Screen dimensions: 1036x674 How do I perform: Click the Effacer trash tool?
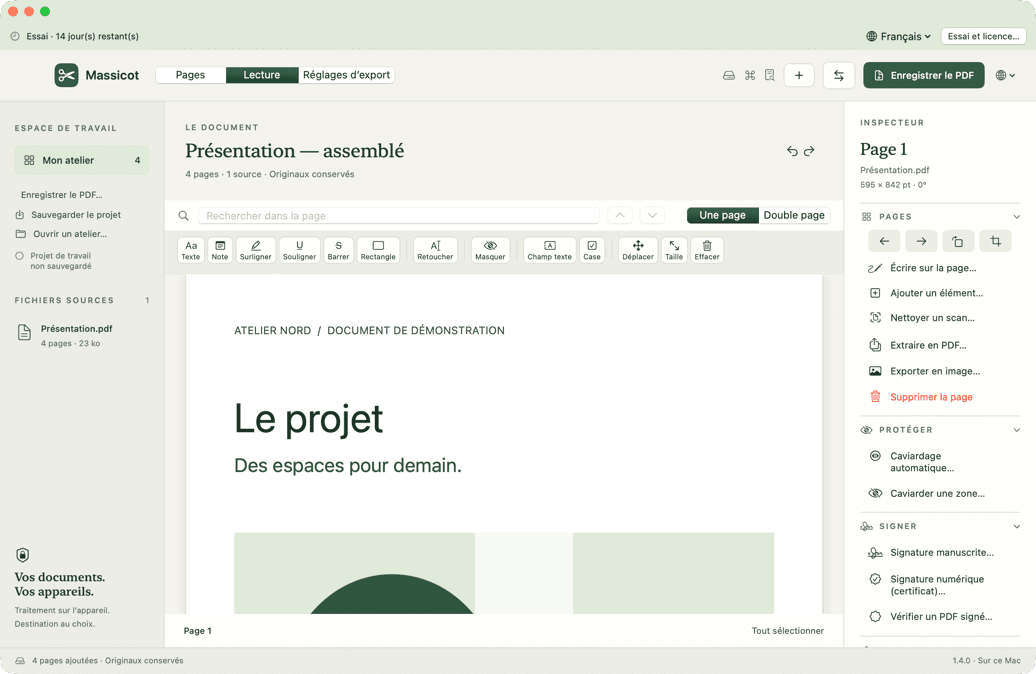pos(707,250)
